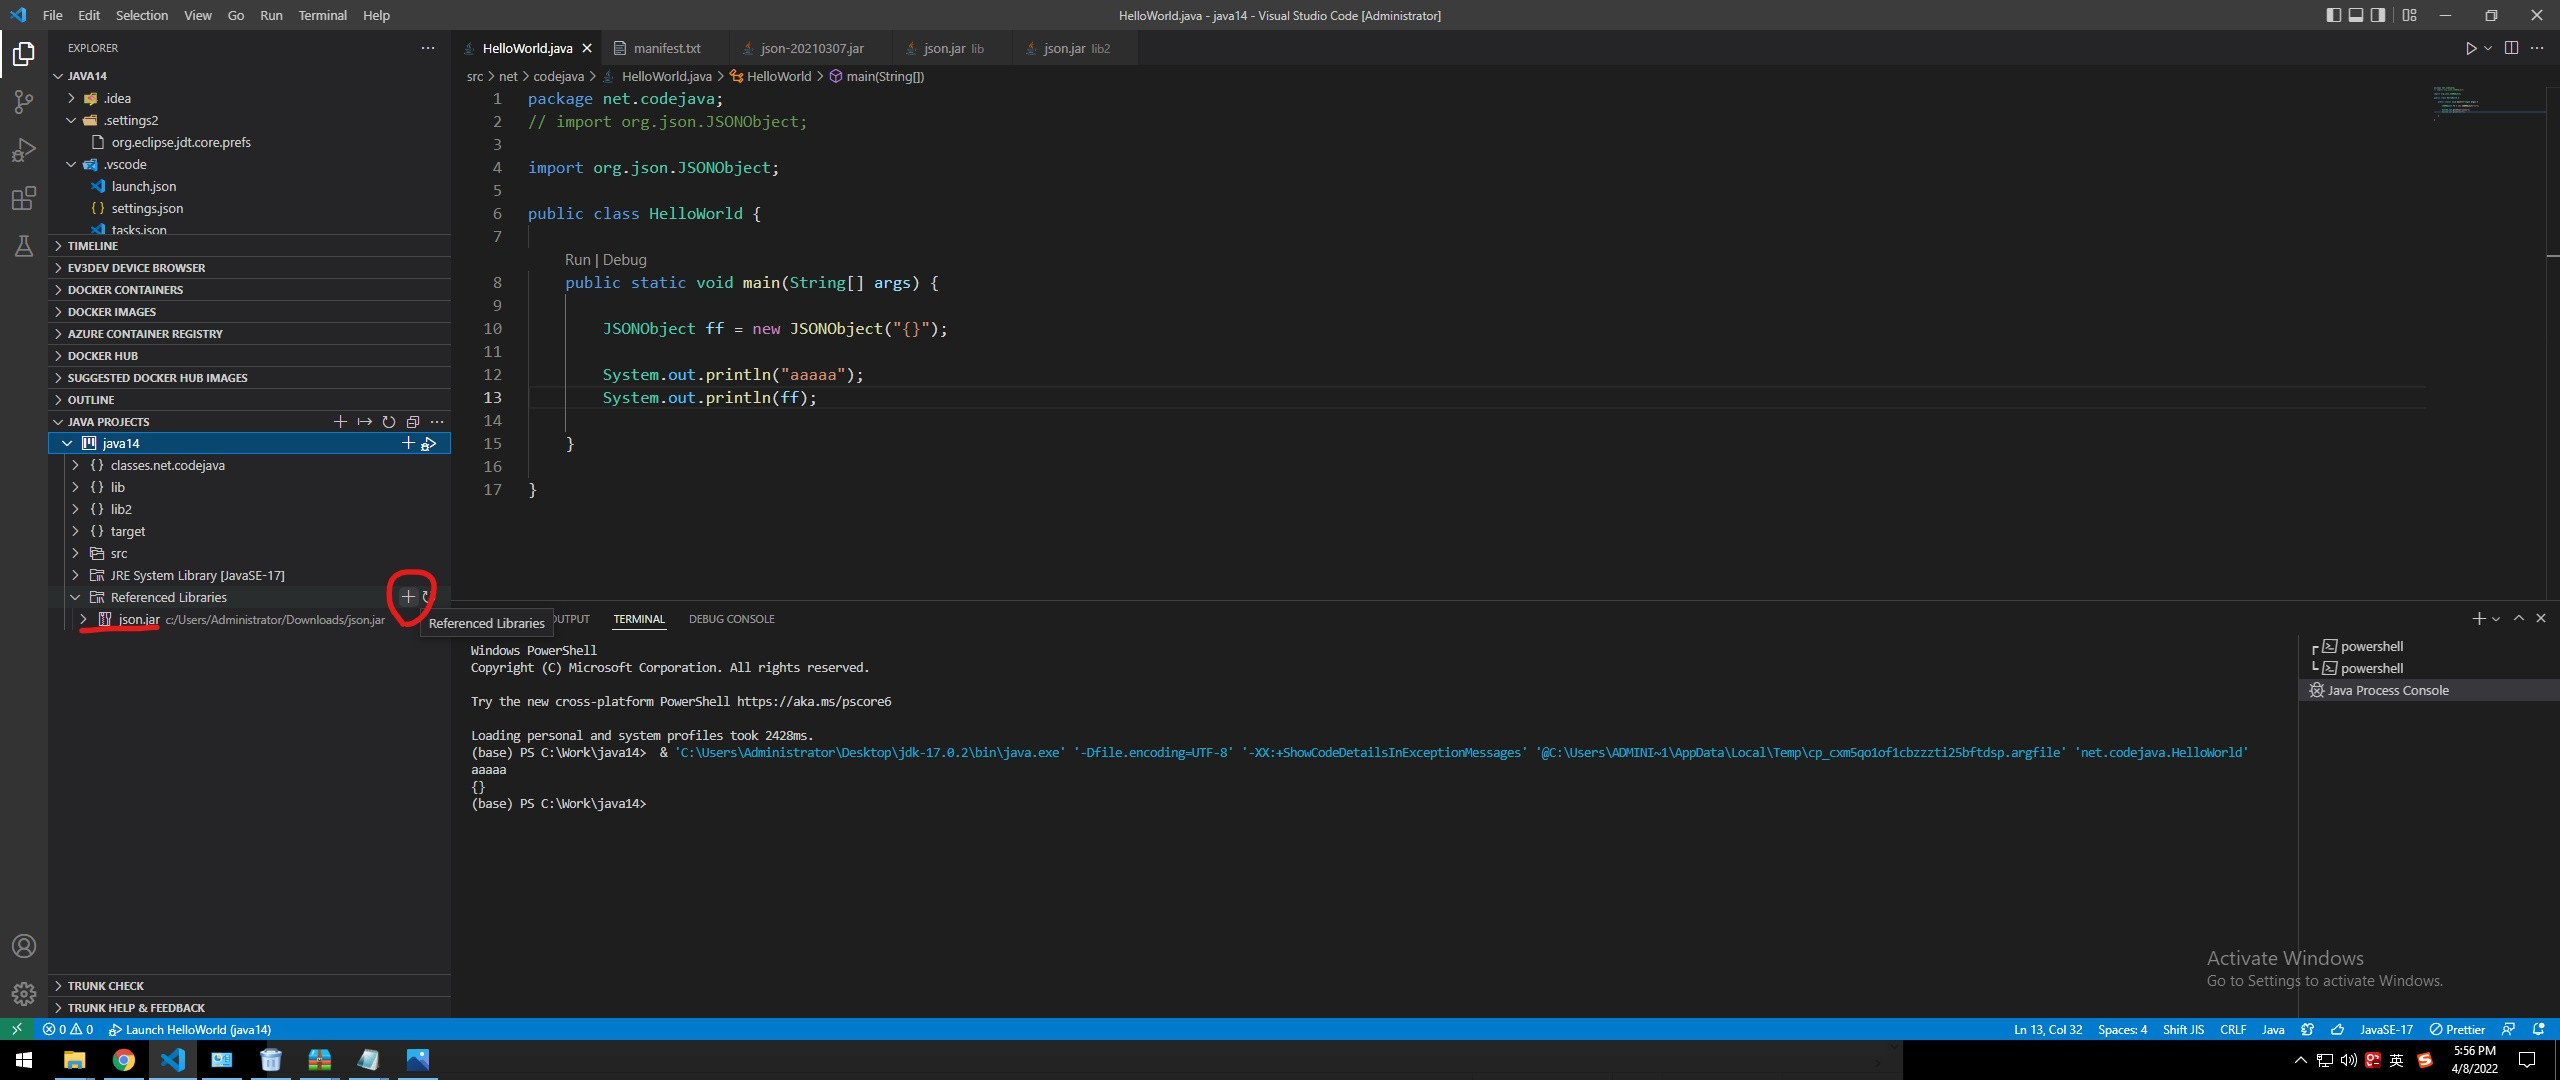
Task: Click the Java language server thumbs-up status icon
Action: tap(2337, 1029)
